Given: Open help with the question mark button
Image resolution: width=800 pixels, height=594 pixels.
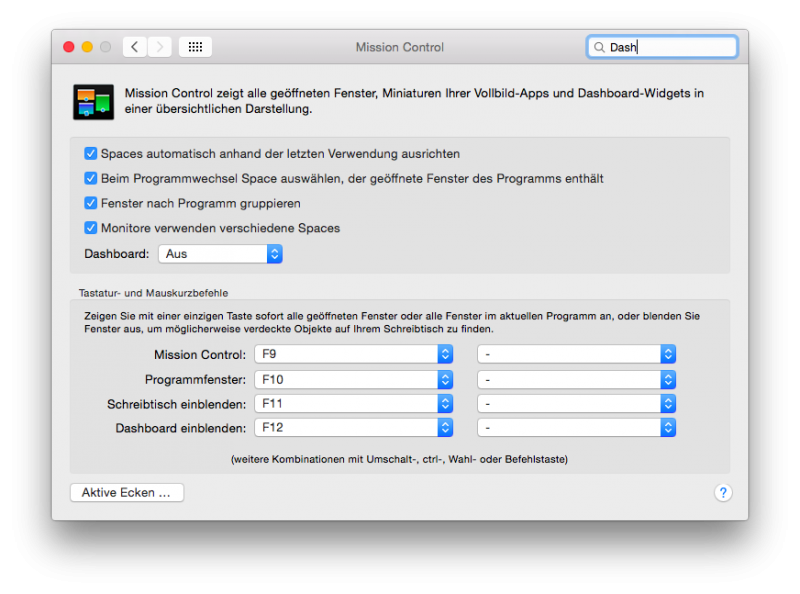Looking at the screenshot, I should (x=723, y=493).
